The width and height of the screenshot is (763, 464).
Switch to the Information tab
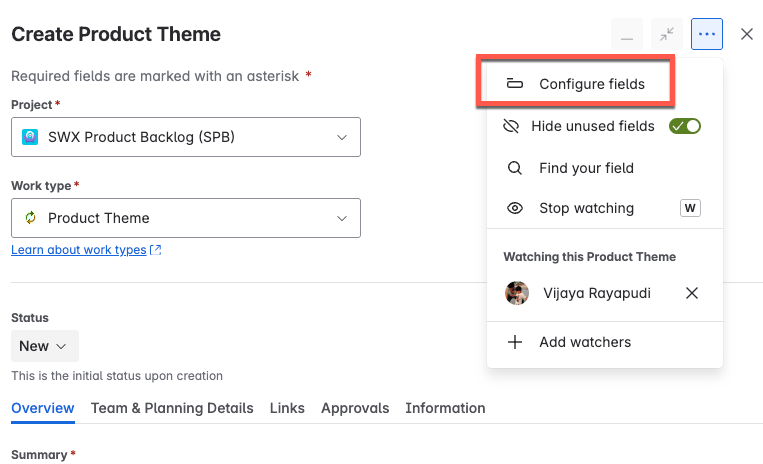pyautogui.click(x=445, y=408)
